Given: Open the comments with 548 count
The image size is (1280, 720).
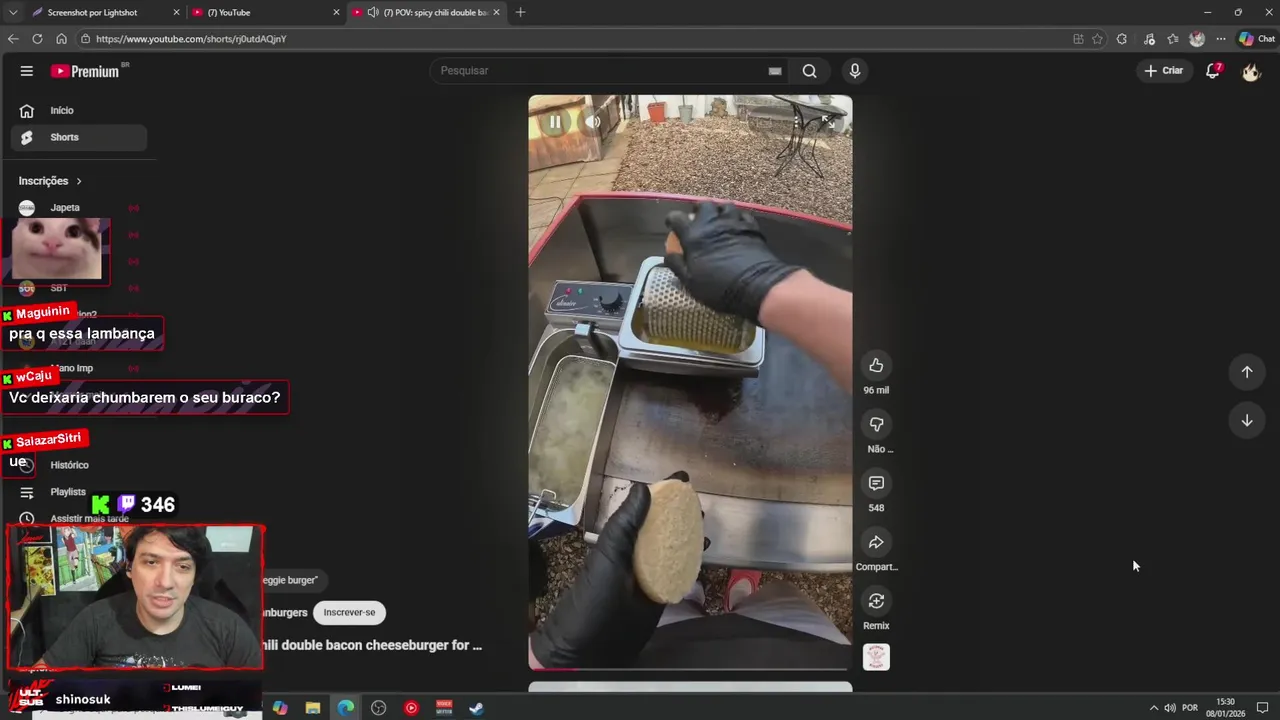Looking at the screenshot, I should coord(876,484).
